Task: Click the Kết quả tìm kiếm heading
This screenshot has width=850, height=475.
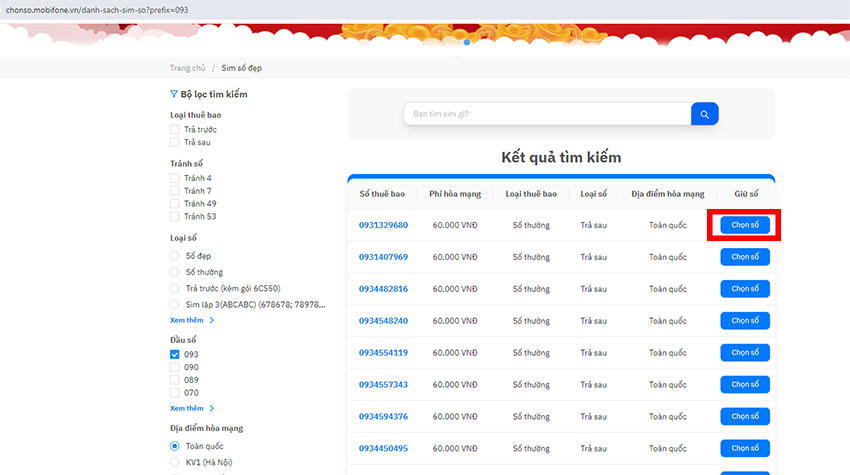Action: tap(561, 157)
